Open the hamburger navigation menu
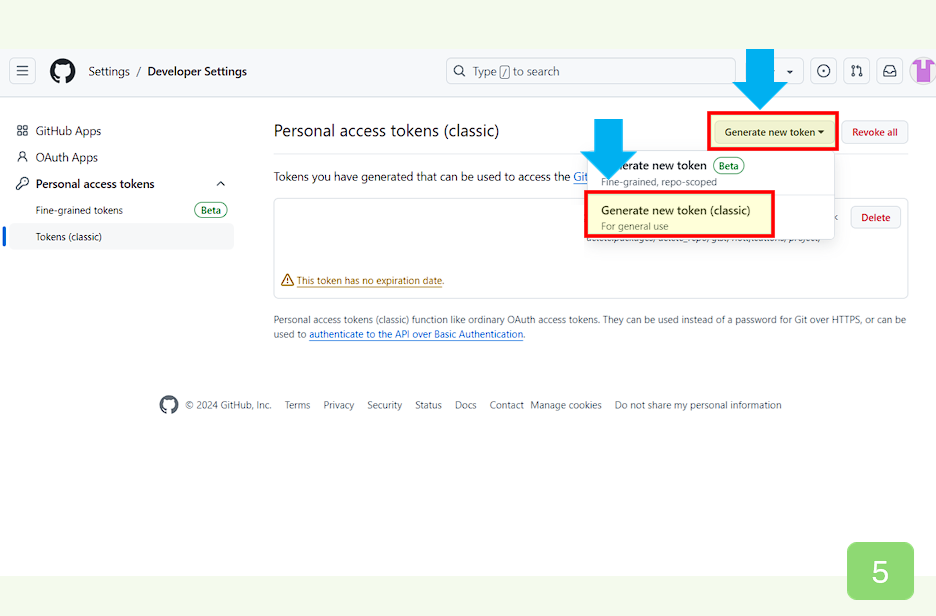The width and height of the screenshot is (936, 616). coord(23,71)
